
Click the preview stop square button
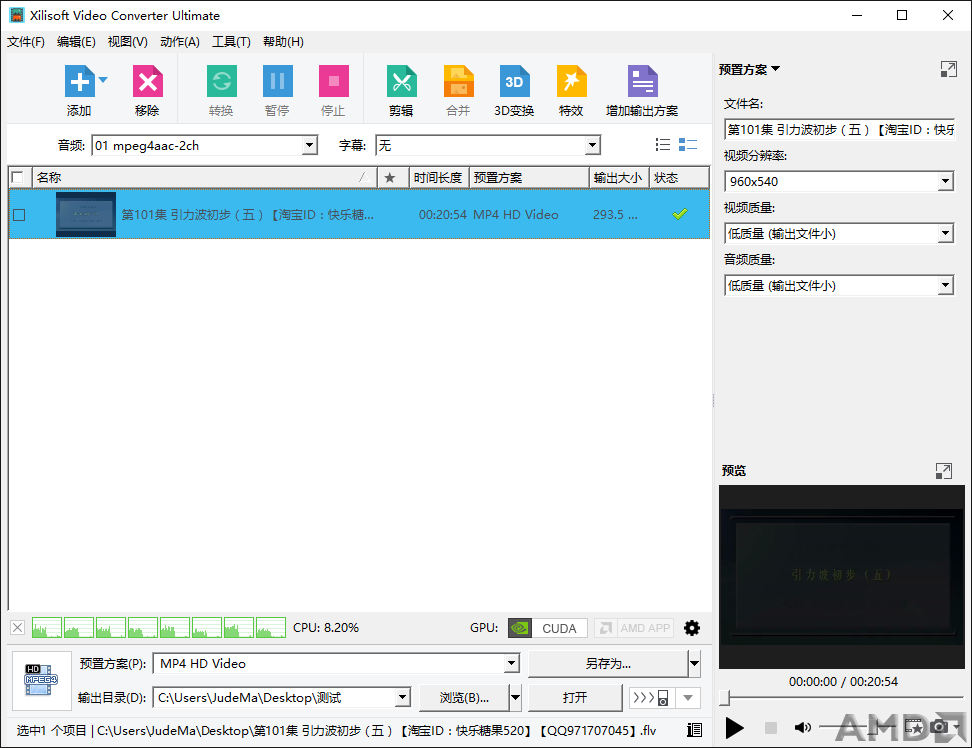tap(771, 728)
